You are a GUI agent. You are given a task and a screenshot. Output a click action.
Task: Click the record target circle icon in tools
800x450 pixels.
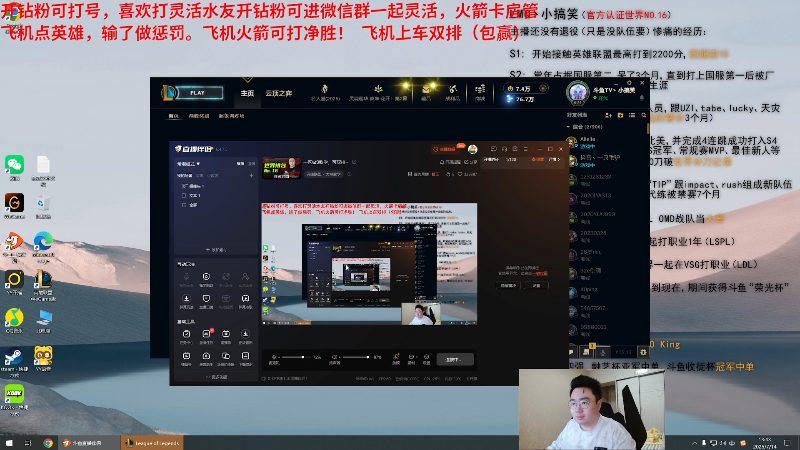point(206,277)
